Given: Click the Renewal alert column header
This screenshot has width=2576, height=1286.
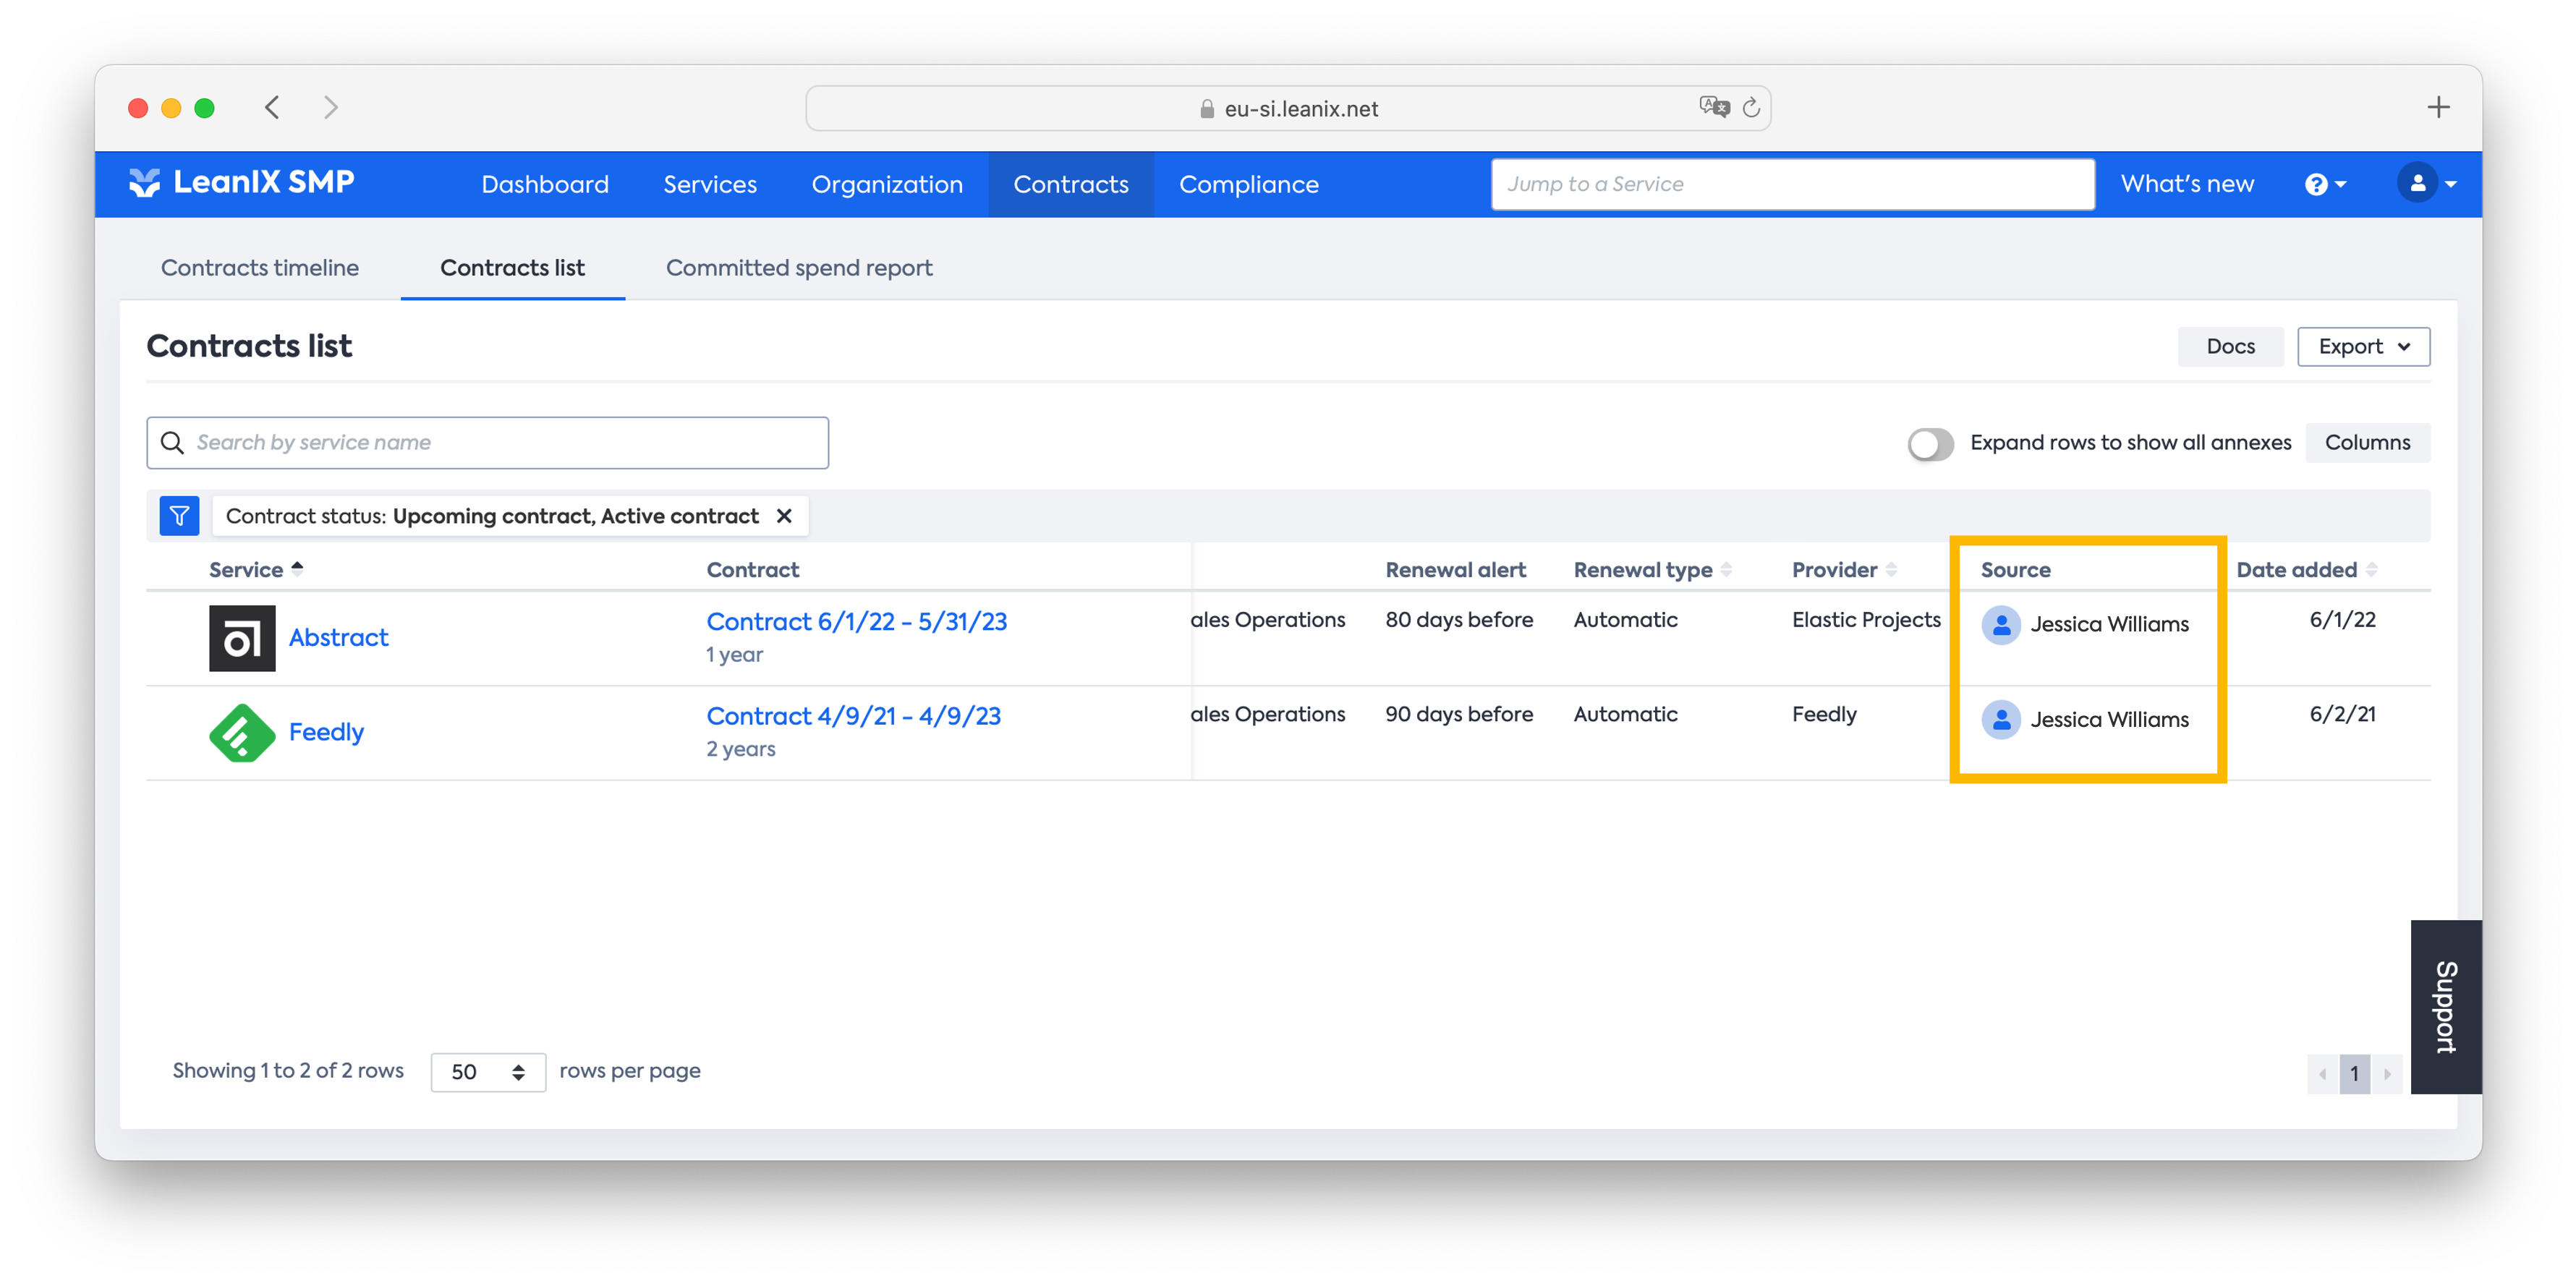Looking at the screenshot, I should pos(1455,569).
